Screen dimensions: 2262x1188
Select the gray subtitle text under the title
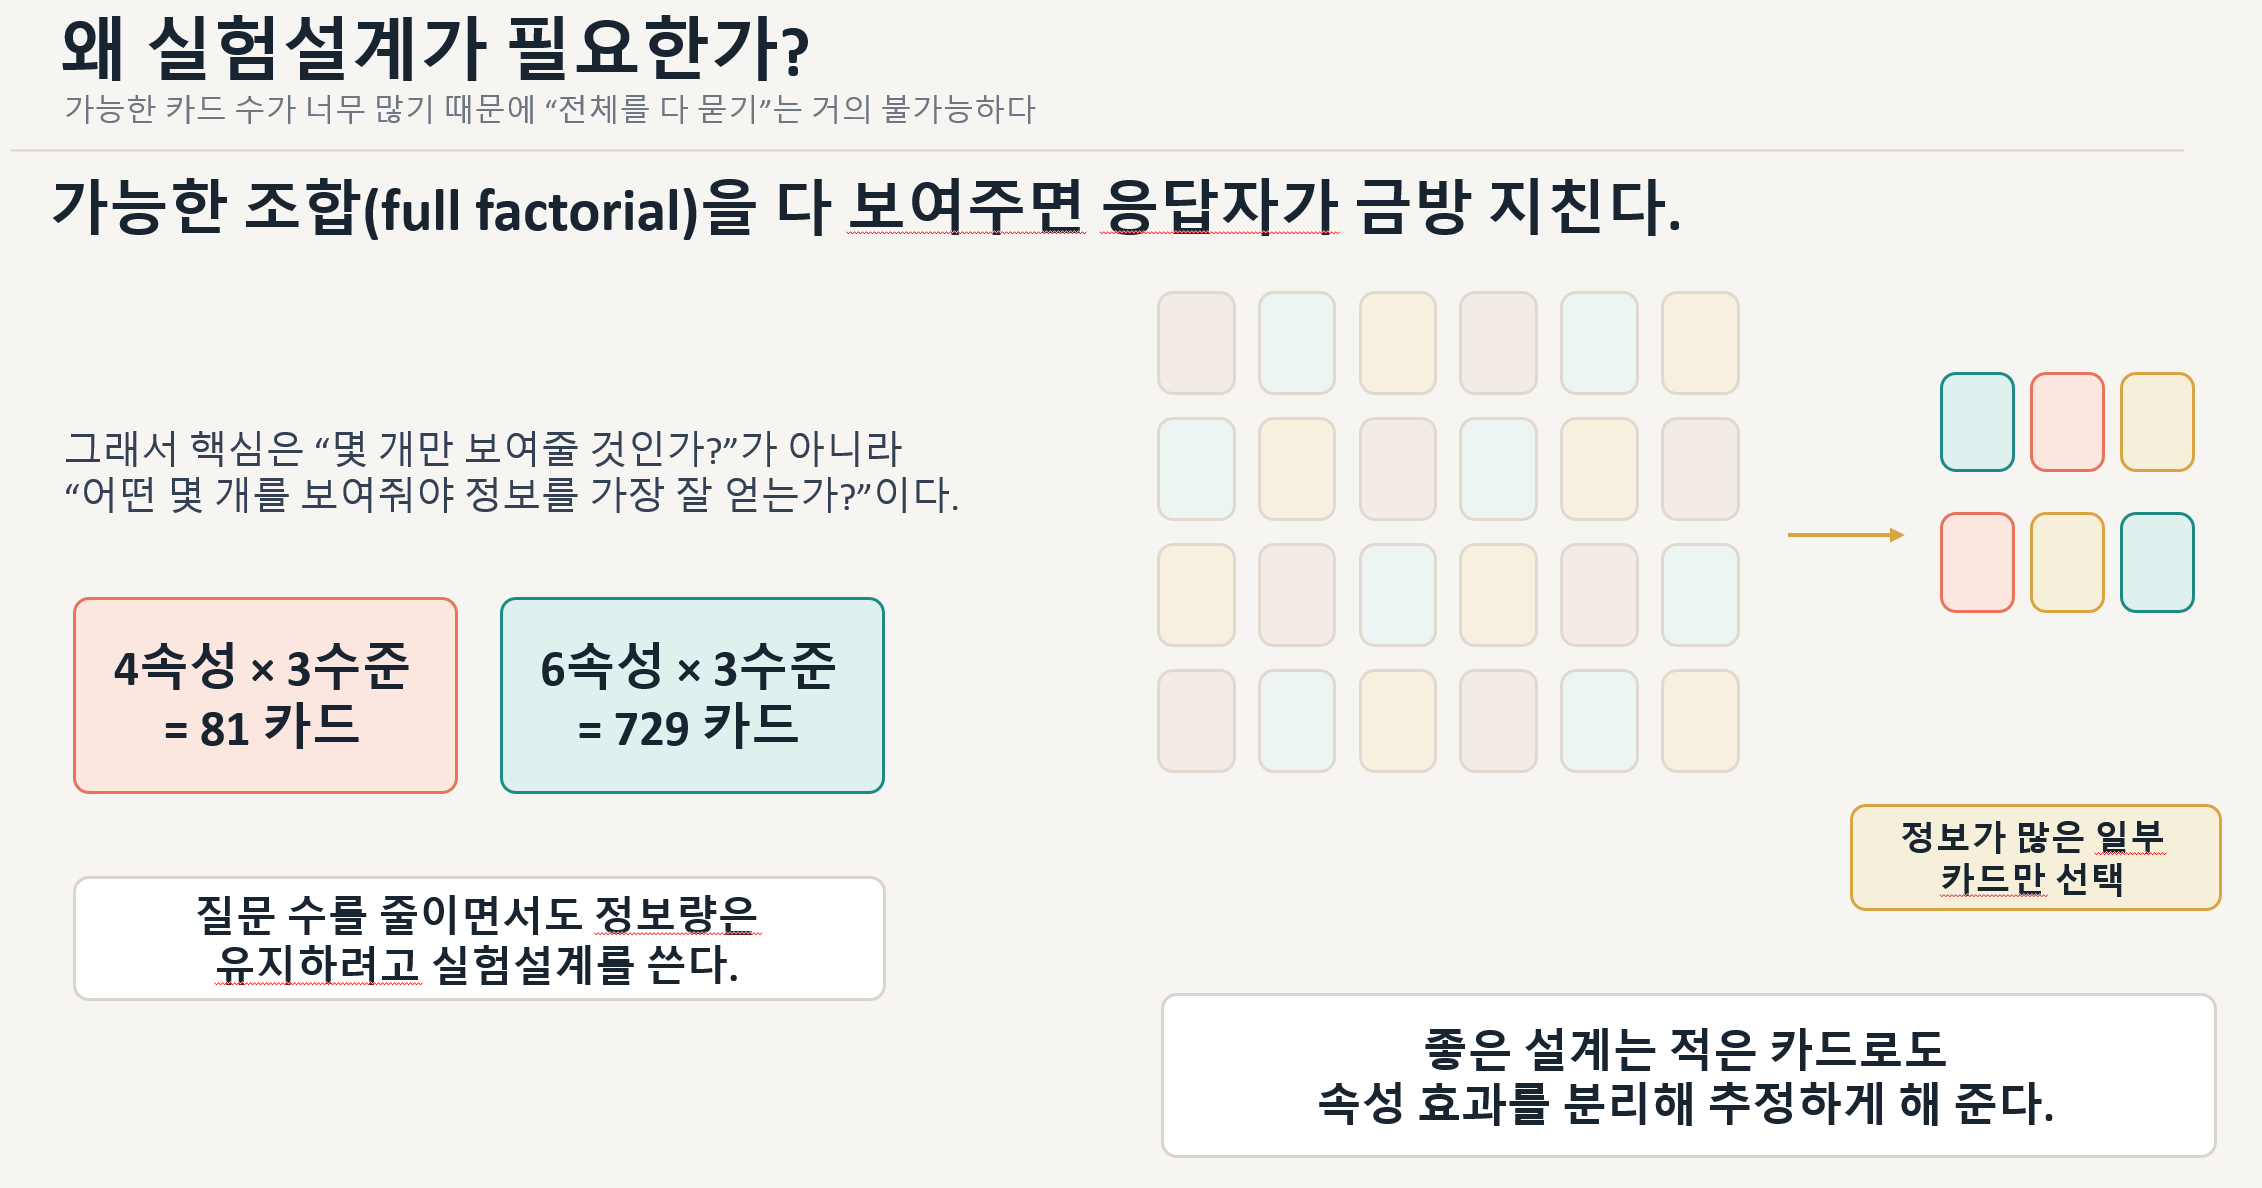pyautogui.click(x=550, y=109)
